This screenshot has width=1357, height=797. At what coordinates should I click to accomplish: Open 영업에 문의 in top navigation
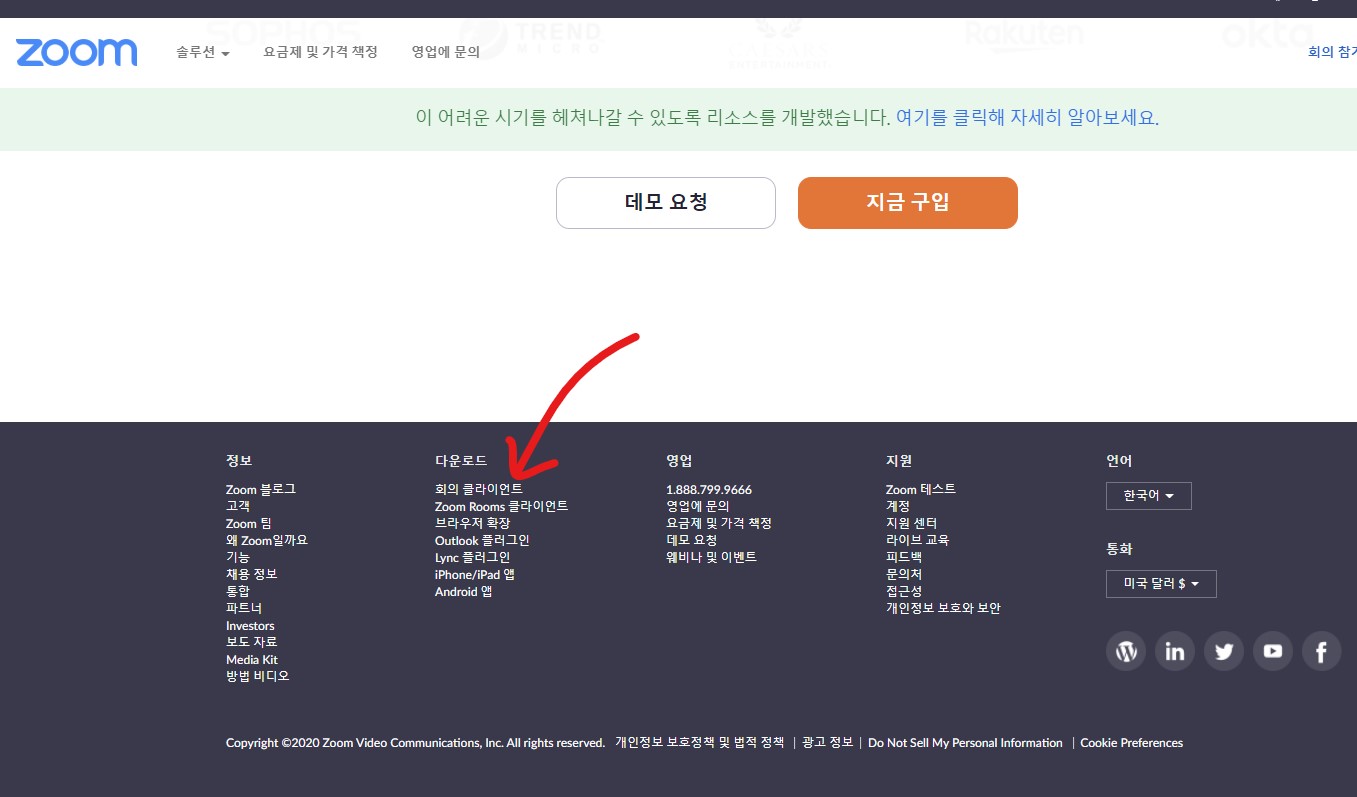(x=445, y=52)
